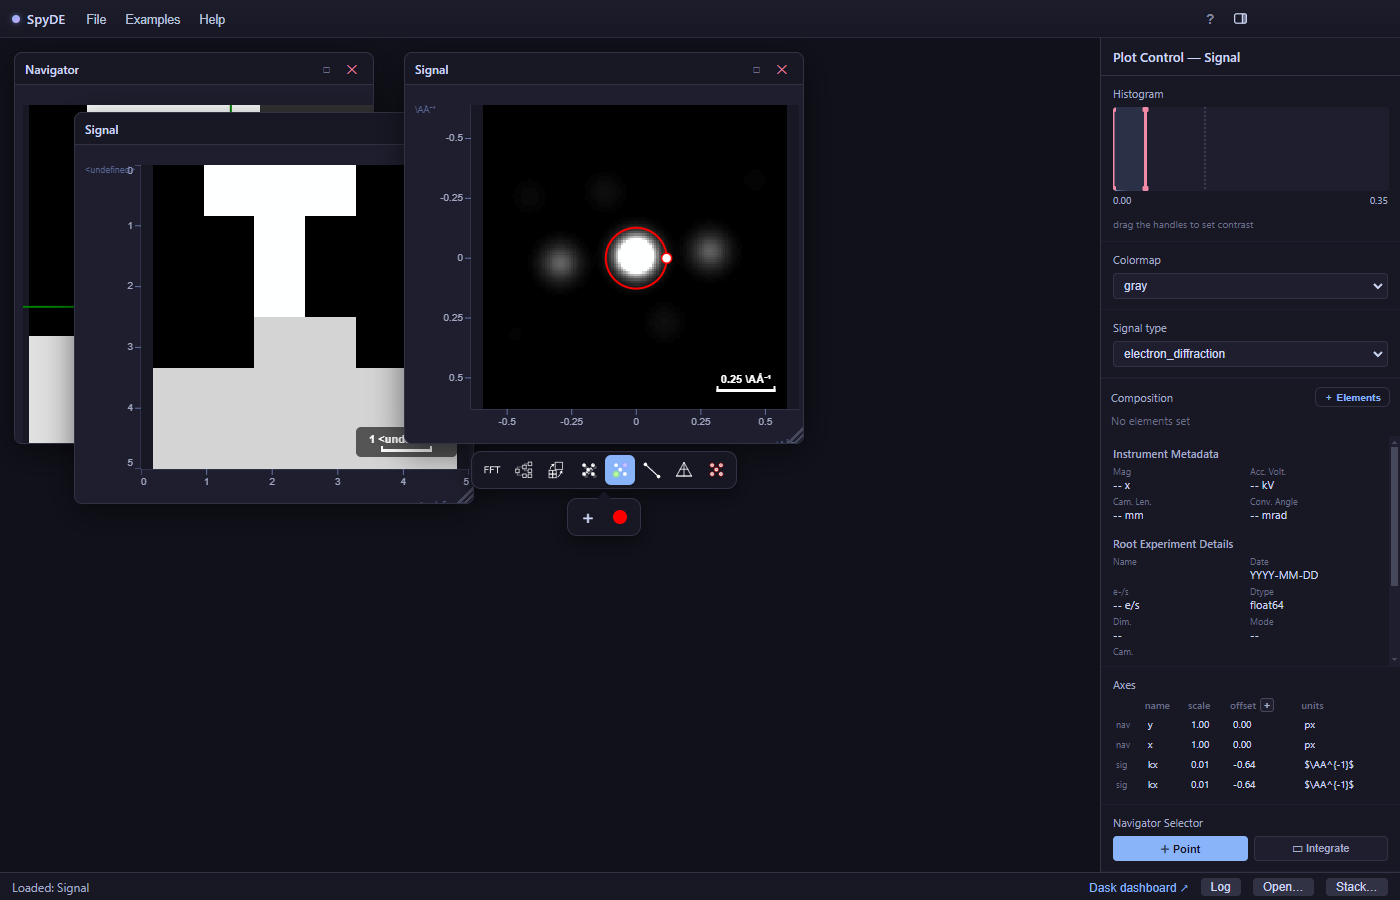Click the T-image Signal window title bar
This screenshot has height=900, width=1400.
pyautogui.click(x=240, y=130)
